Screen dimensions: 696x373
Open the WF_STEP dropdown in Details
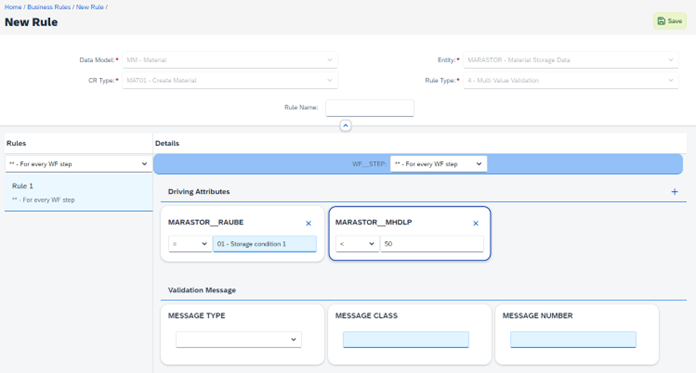coord(438,164)
